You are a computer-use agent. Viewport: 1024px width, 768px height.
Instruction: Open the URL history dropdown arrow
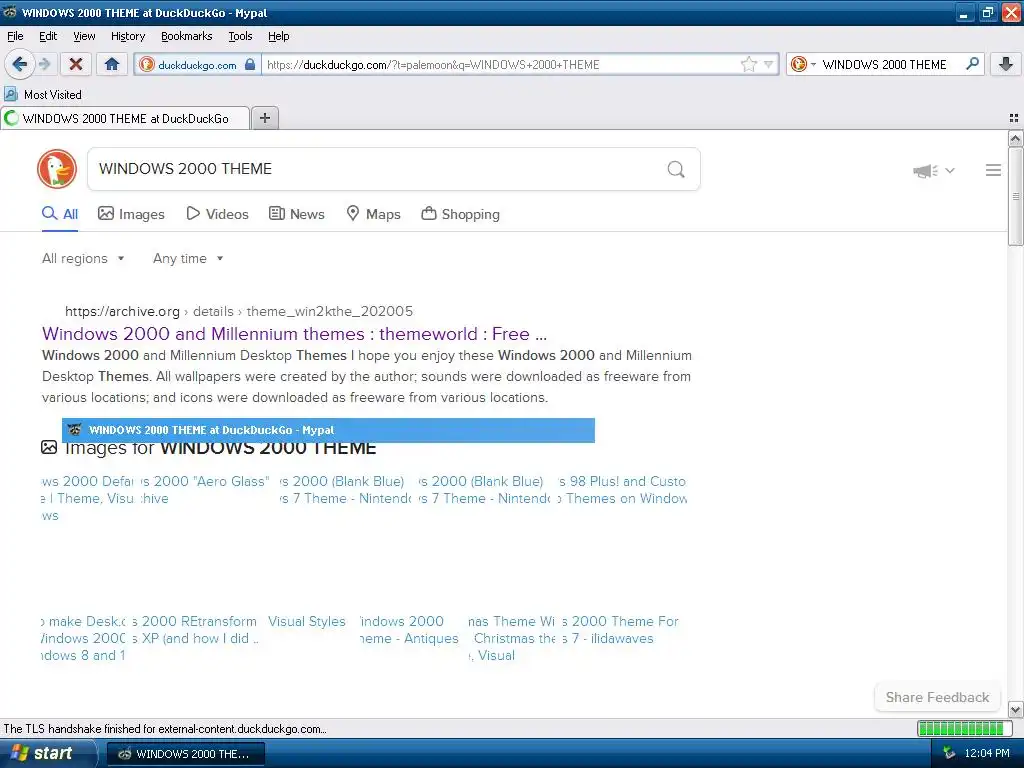[x=769, y=64]
